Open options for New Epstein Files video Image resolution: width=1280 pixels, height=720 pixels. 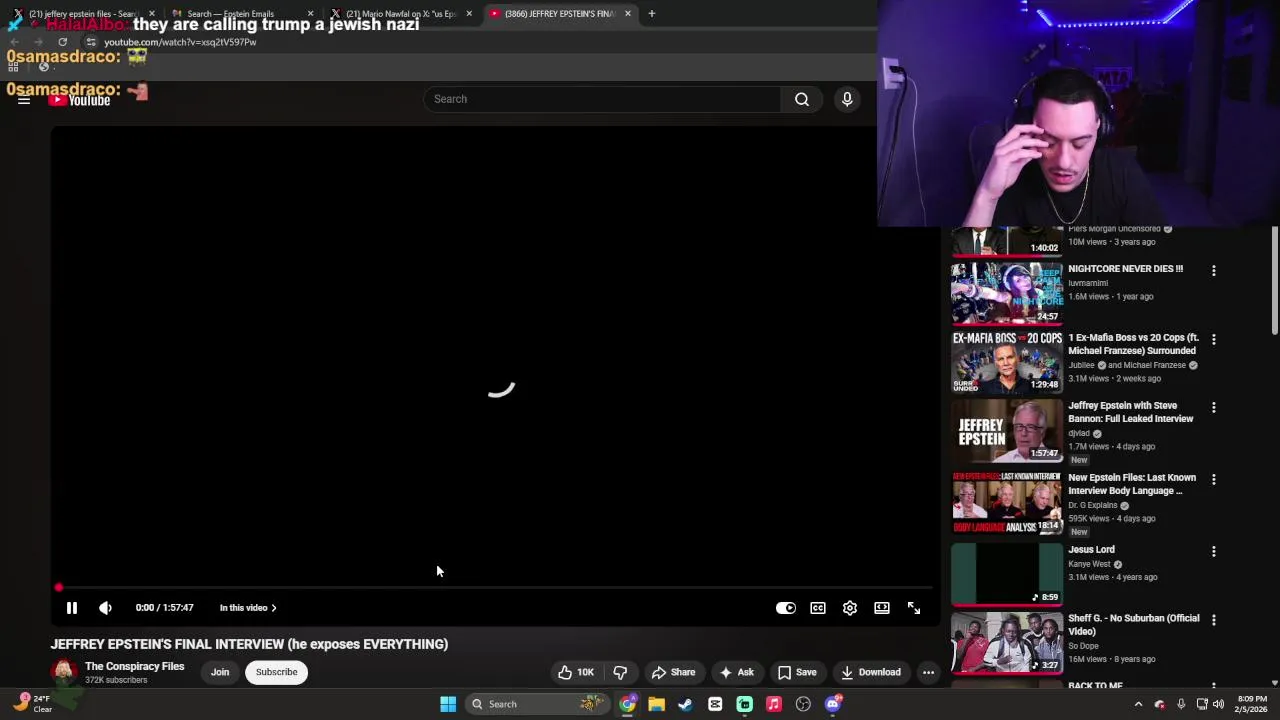click(x=1214, y=480)
